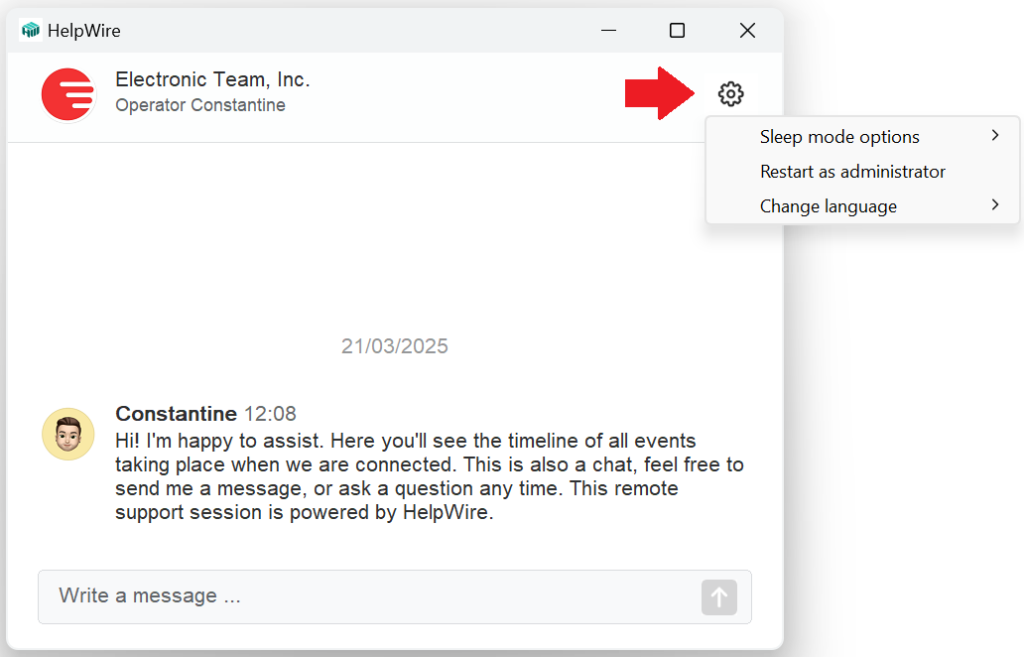Click the HelpWire logo in the title bar
Image resolution: width=1024 pixels, height=657 pixels.
click(x=30, y=30)
